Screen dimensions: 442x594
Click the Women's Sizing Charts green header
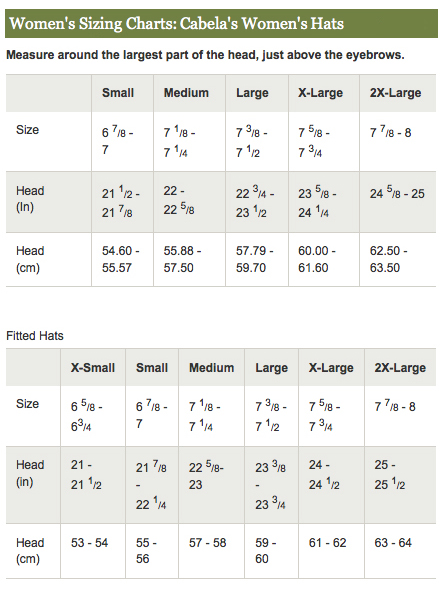point(221,23)
